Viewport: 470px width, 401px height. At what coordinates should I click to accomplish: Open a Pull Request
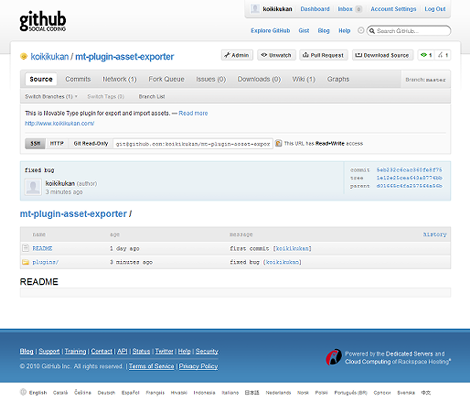tap(323, 55)
